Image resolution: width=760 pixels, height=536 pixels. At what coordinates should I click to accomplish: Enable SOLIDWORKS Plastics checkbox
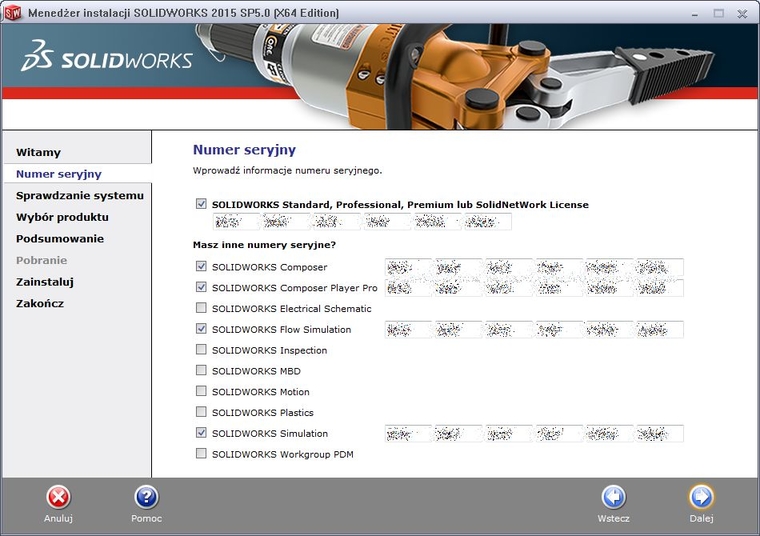201,412
